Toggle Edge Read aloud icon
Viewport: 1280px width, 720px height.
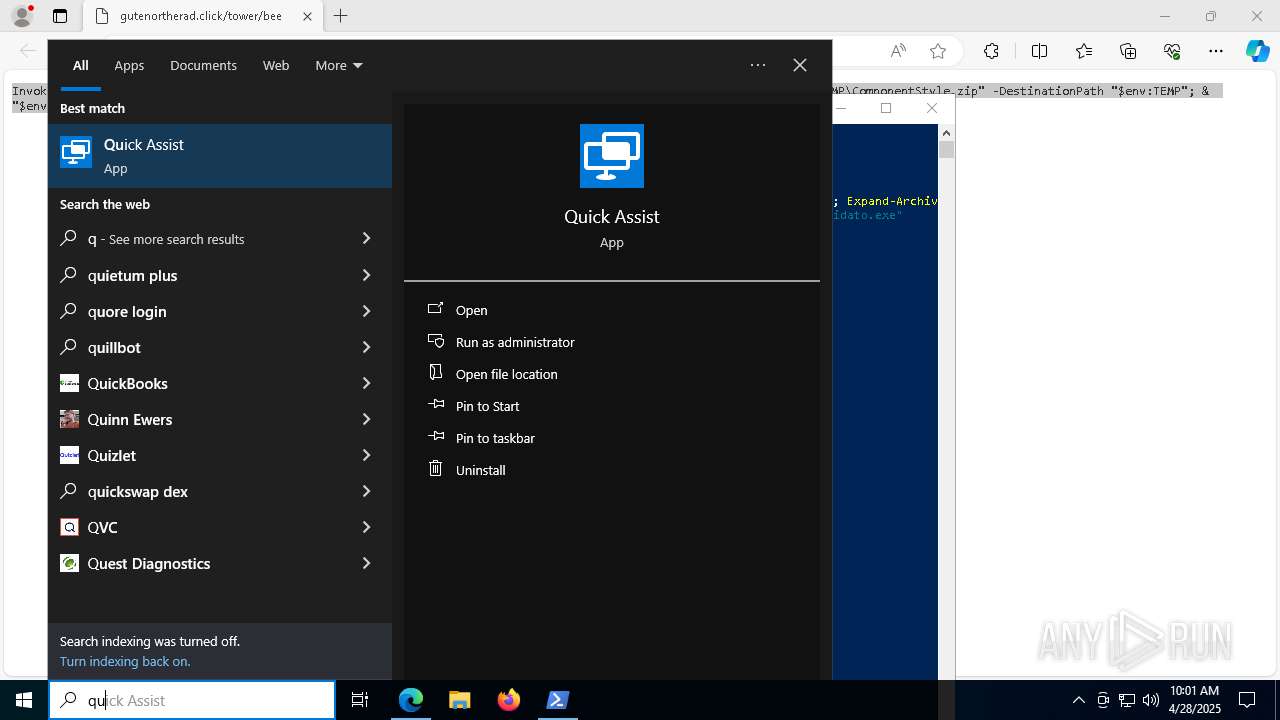pyautogui.click(x=898, y=51)
